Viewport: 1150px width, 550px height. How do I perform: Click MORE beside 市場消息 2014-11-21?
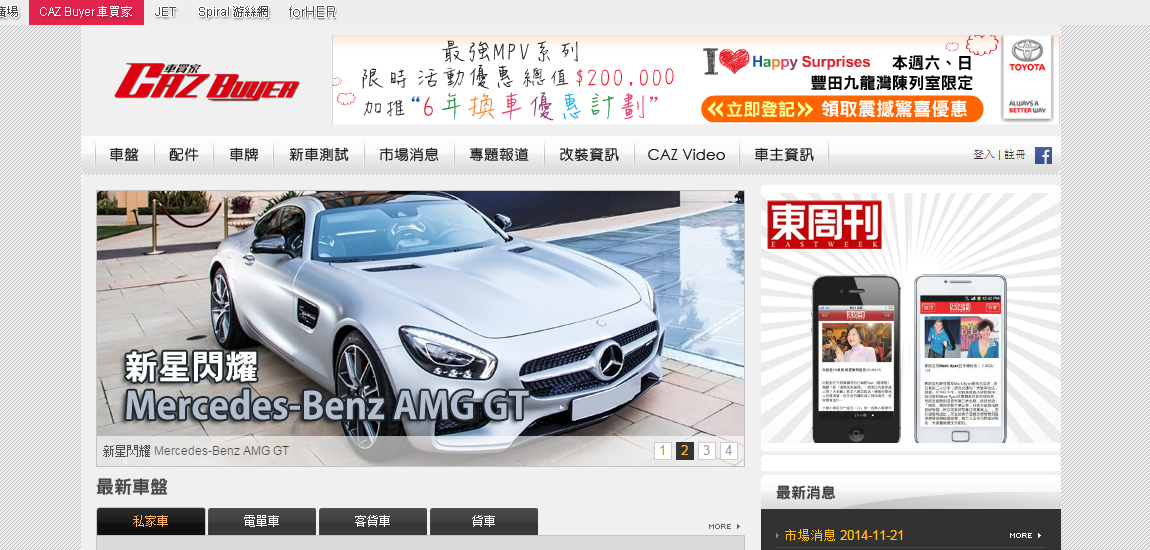point(1025,535)
